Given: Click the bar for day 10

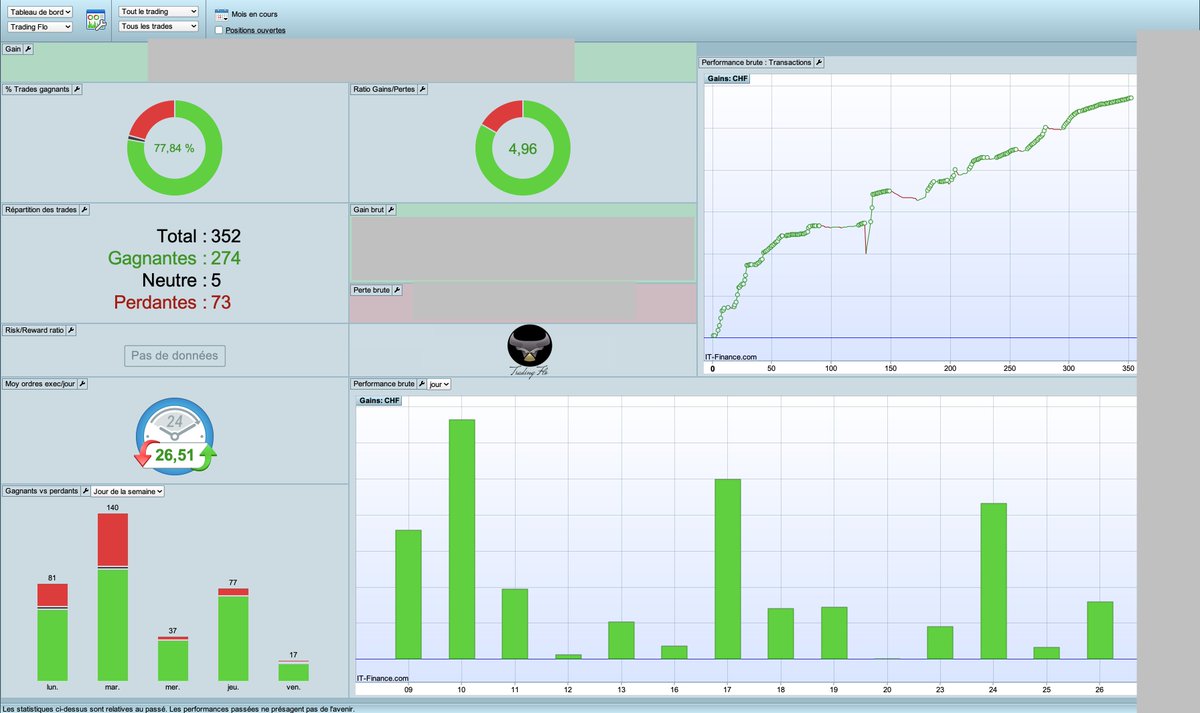Looking at the screenshot, I should tap(461, 539).
